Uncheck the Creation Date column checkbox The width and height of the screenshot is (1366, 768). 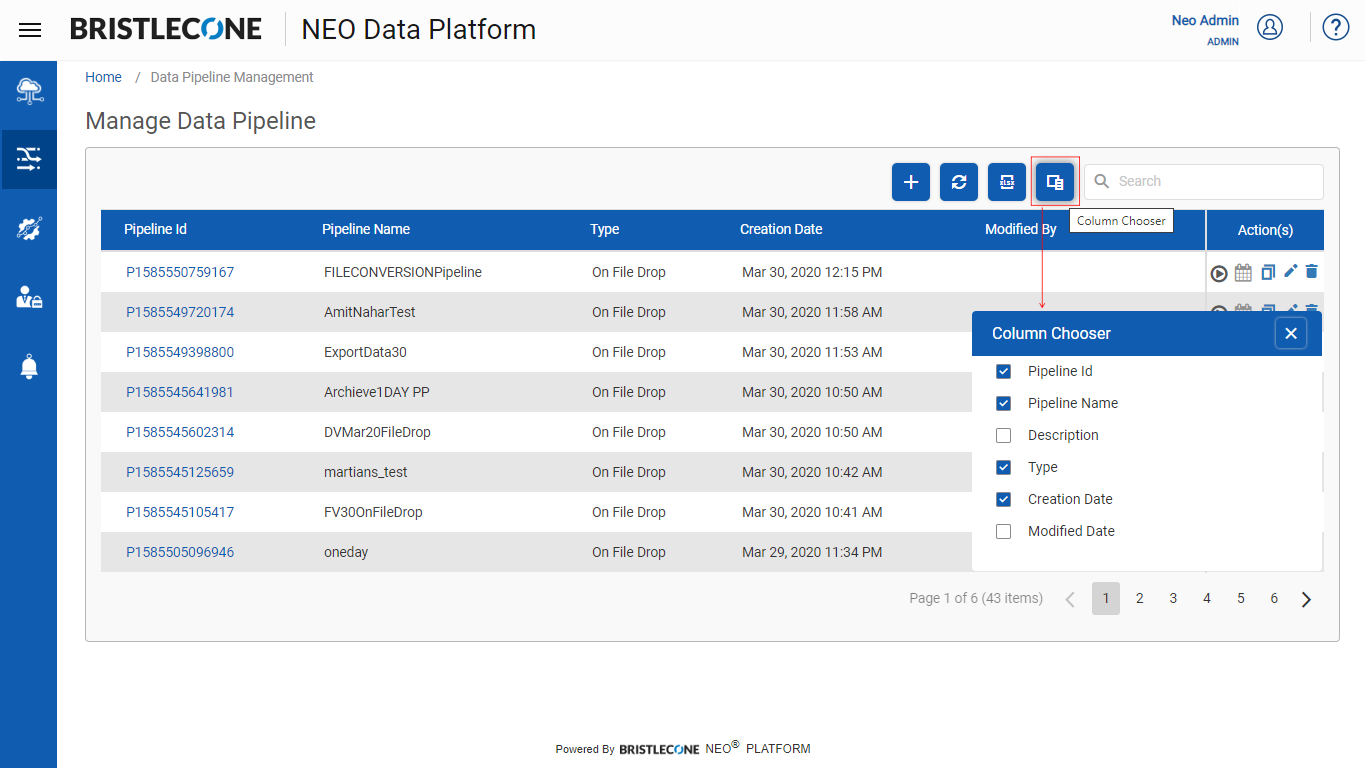(x=1004, y=500)
